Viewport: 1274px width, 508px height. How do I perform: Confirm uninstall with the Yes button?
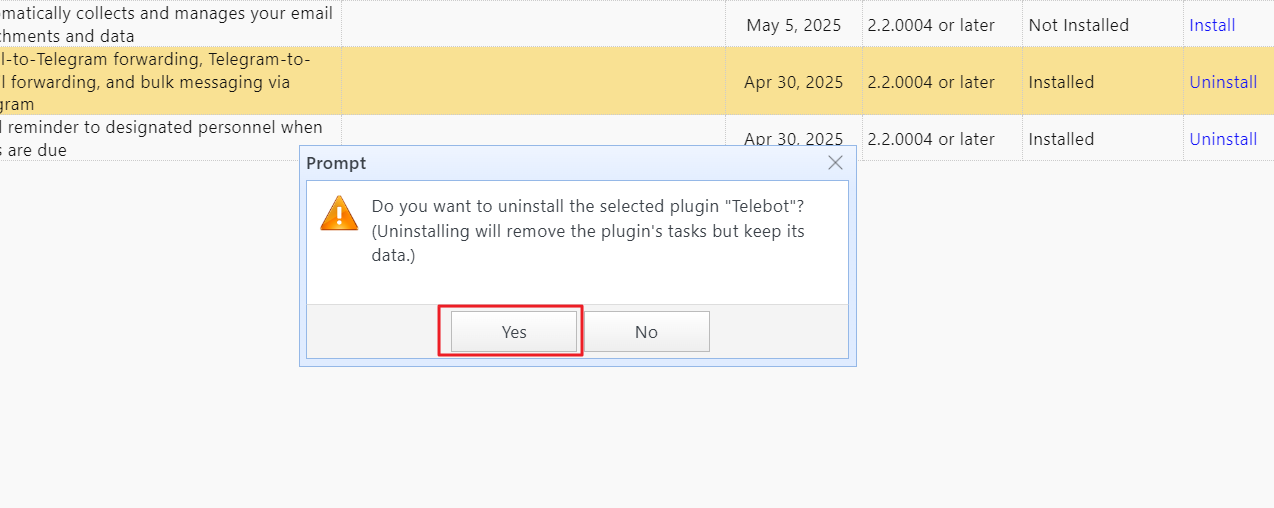(514, 332)
